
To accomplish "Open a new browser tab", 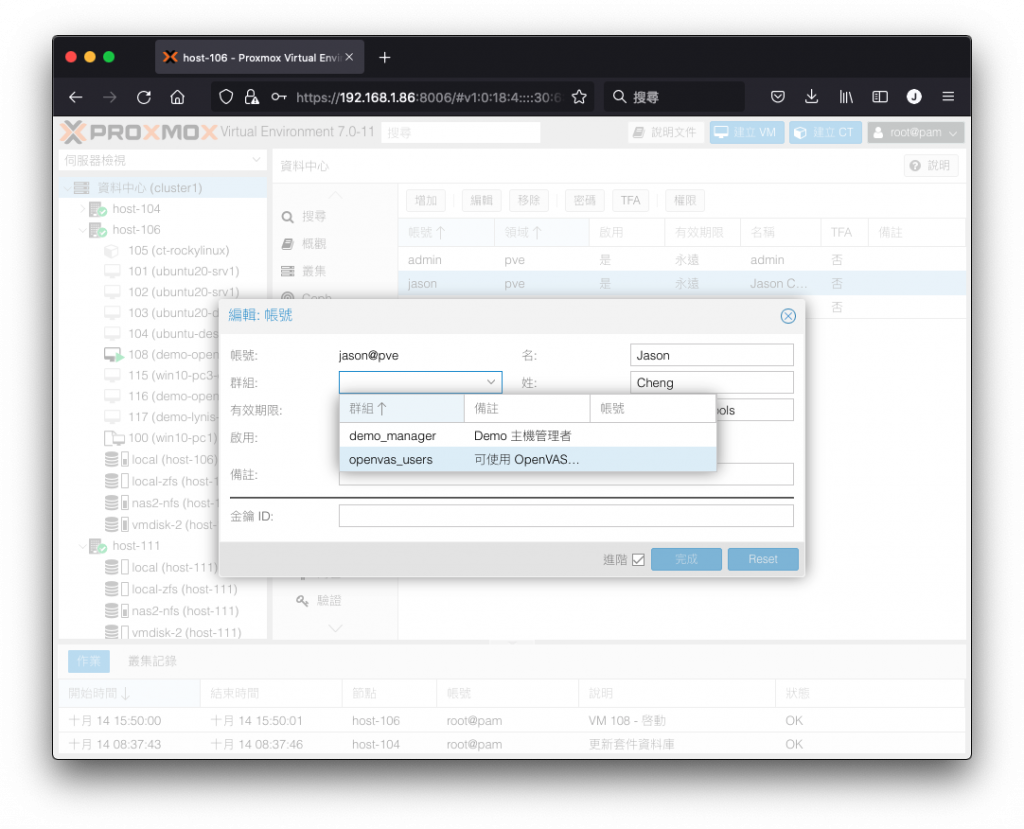I will pyautogui.click(x=385, y=57).
